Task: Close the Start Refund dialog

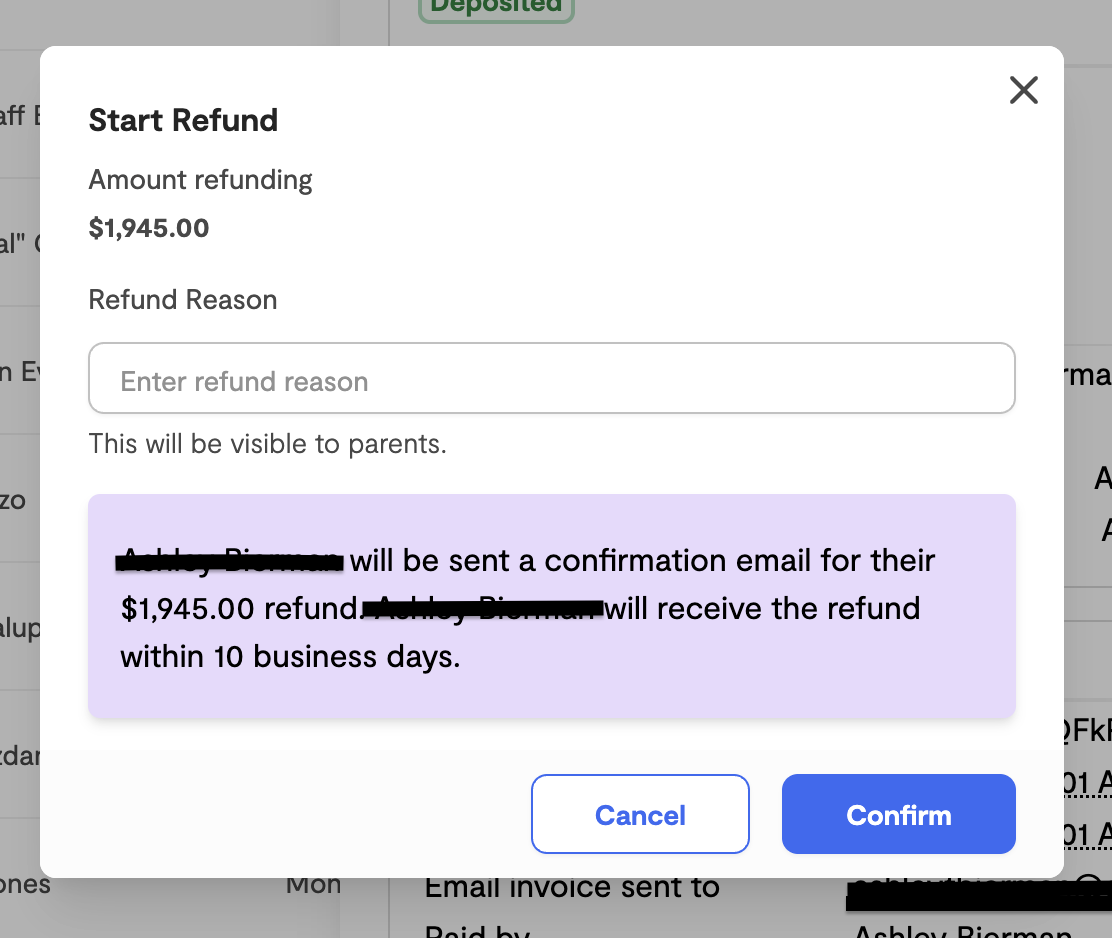Action: (x=1023, y=90)
